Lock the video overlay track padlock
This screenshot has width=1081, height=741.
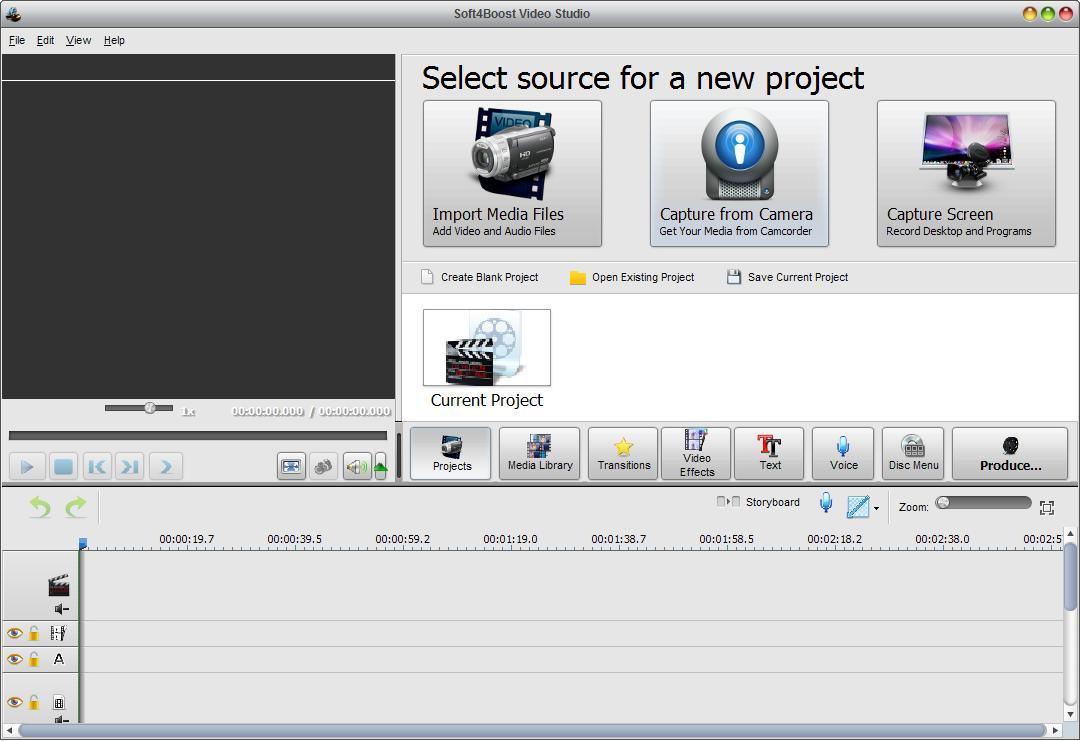tap(34, 702)
